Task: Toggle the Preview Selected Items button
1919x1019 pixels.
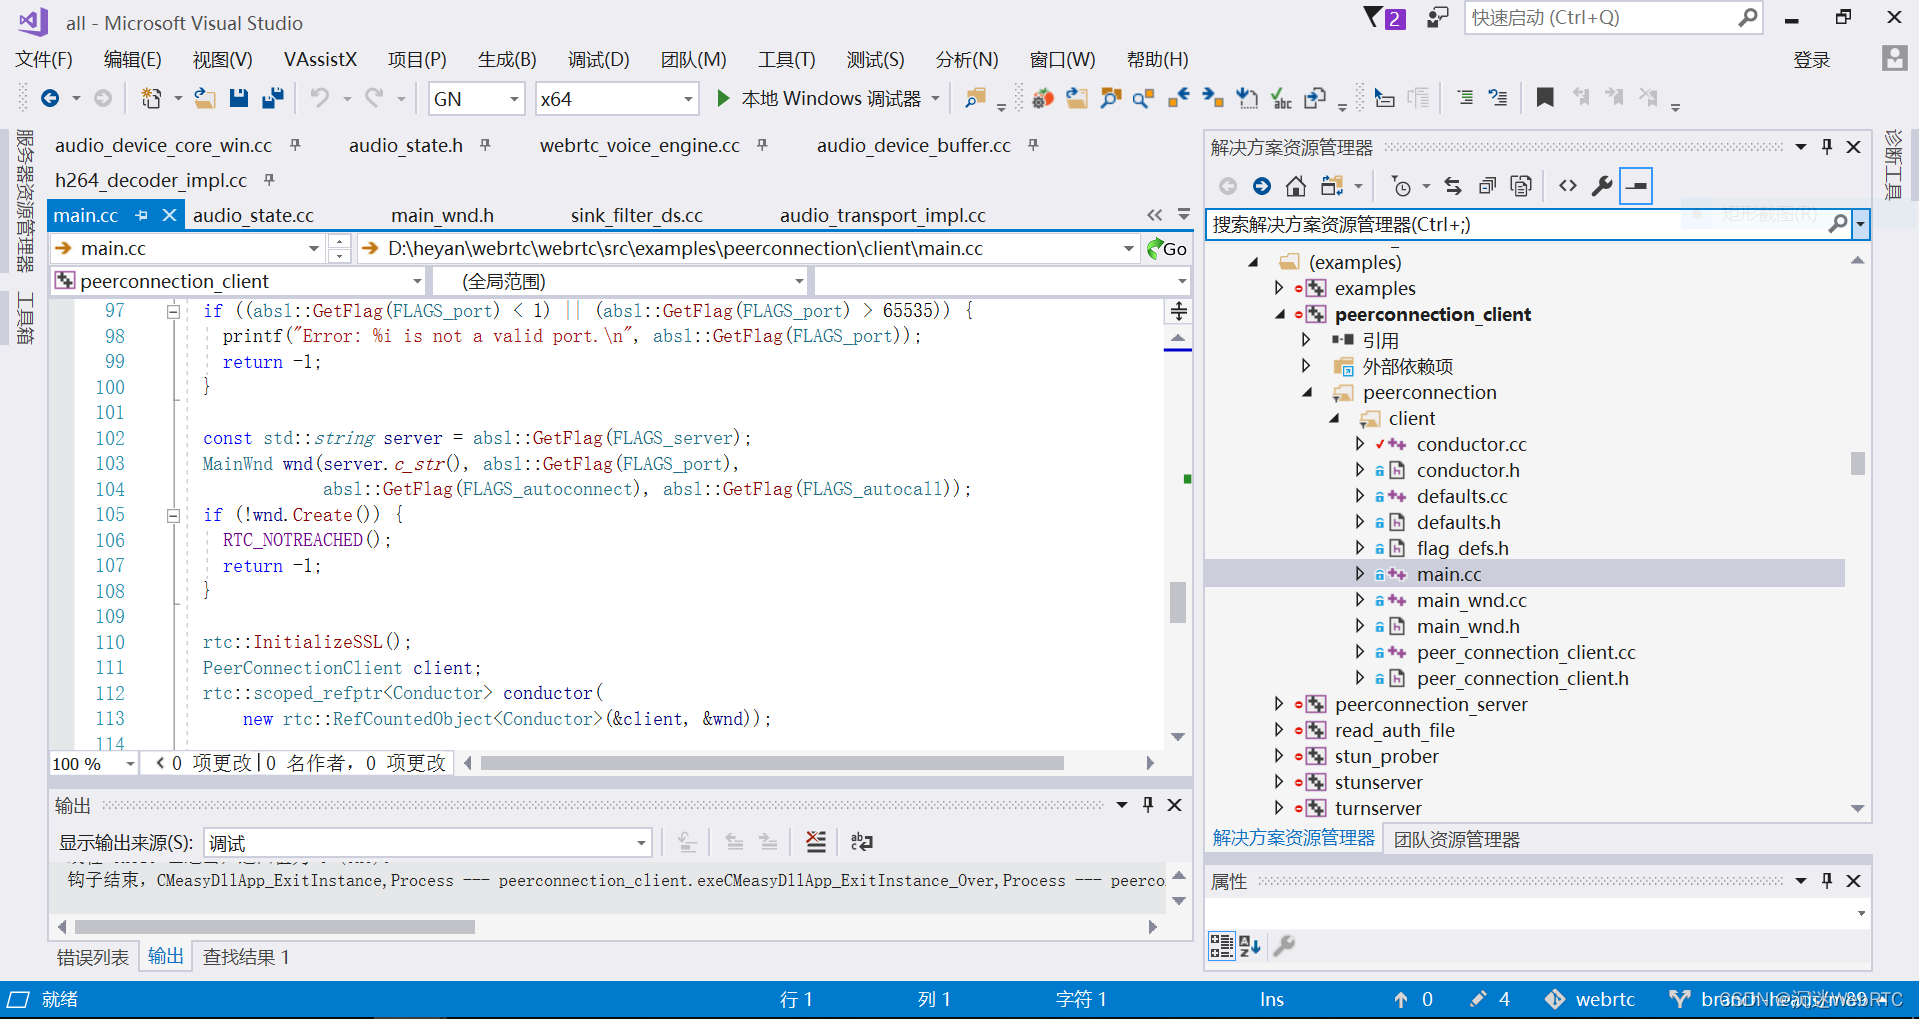Action: click(x=1636, y=186)
